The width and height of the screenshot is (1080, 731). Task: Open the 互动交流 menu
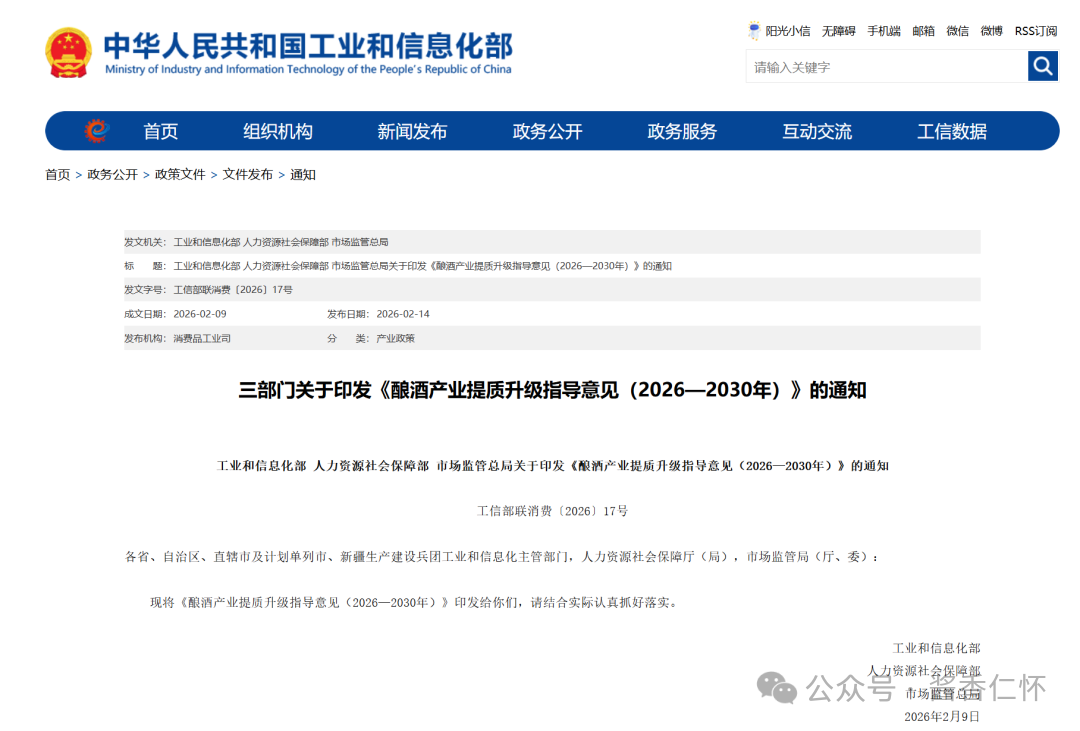[816, 130]
